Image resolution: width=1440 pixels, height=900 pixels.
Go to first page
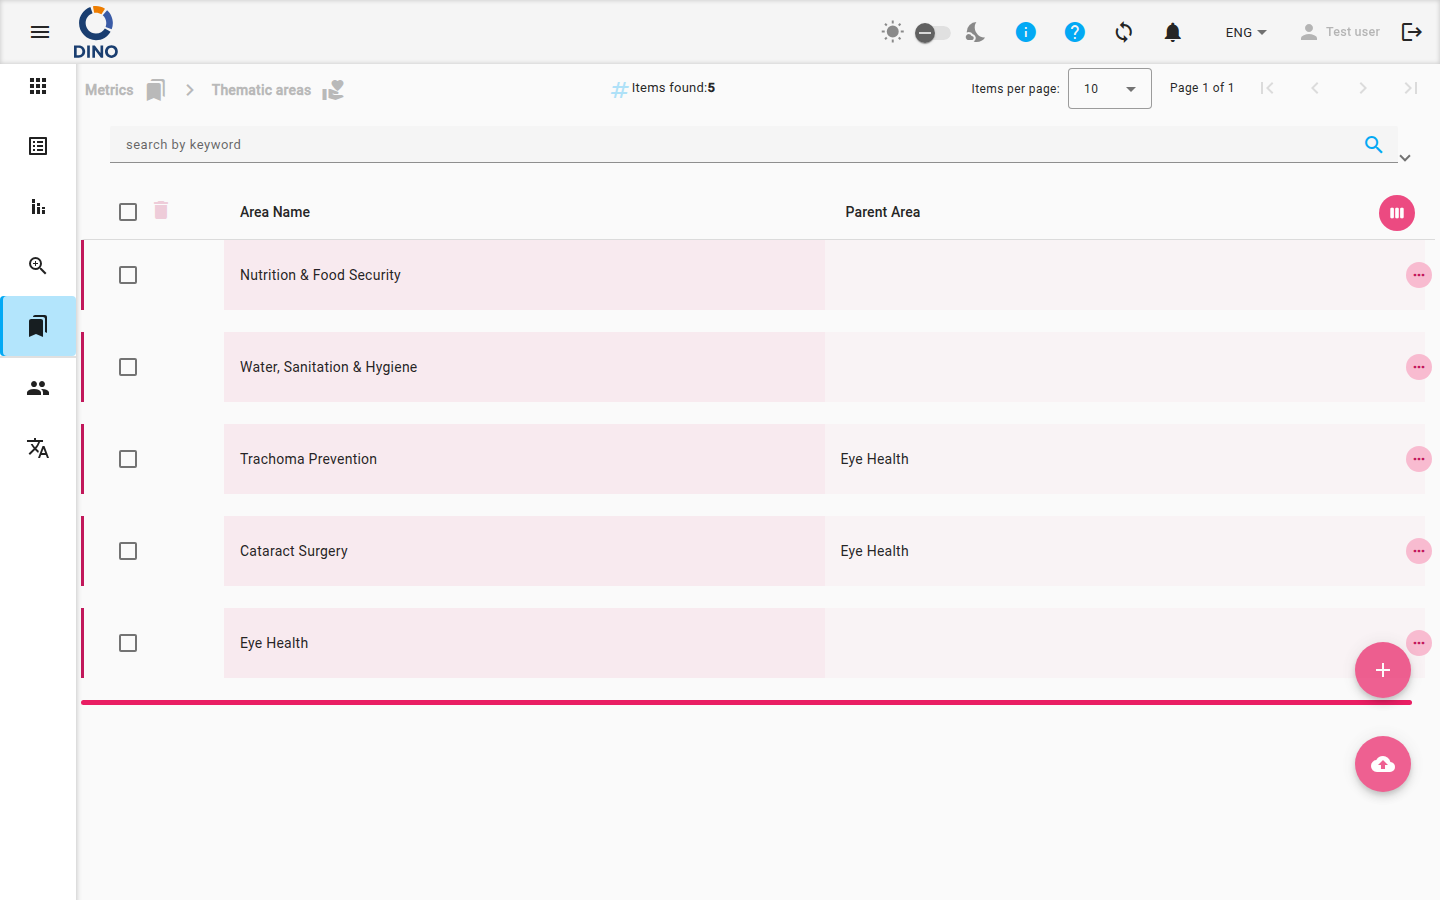tap(1267, 88)
